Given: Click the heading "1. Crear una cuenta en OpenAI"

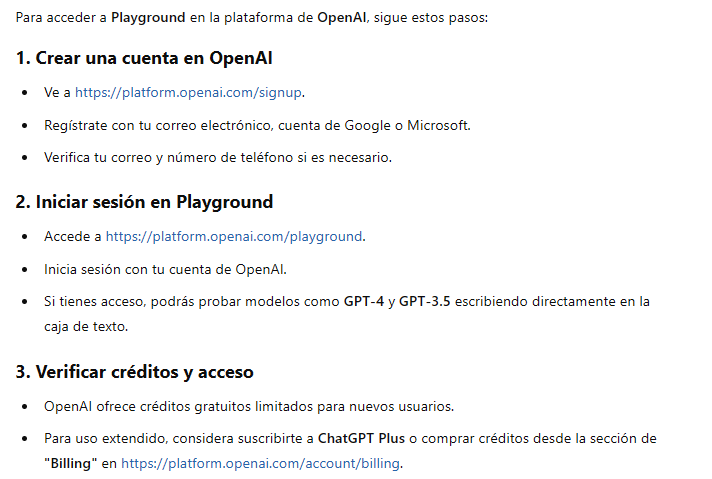Looking at the screenshot, I should [144, 58].
